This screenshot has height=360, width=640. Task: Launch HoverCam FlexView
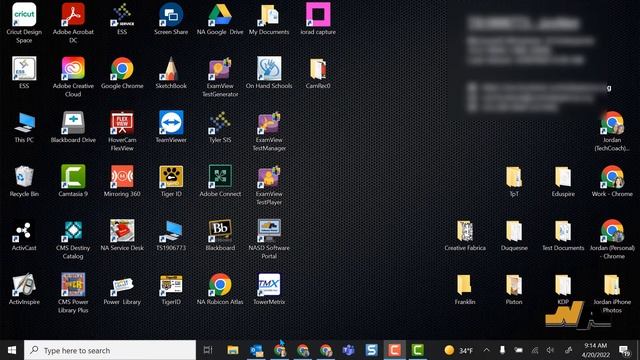point(122,131)
